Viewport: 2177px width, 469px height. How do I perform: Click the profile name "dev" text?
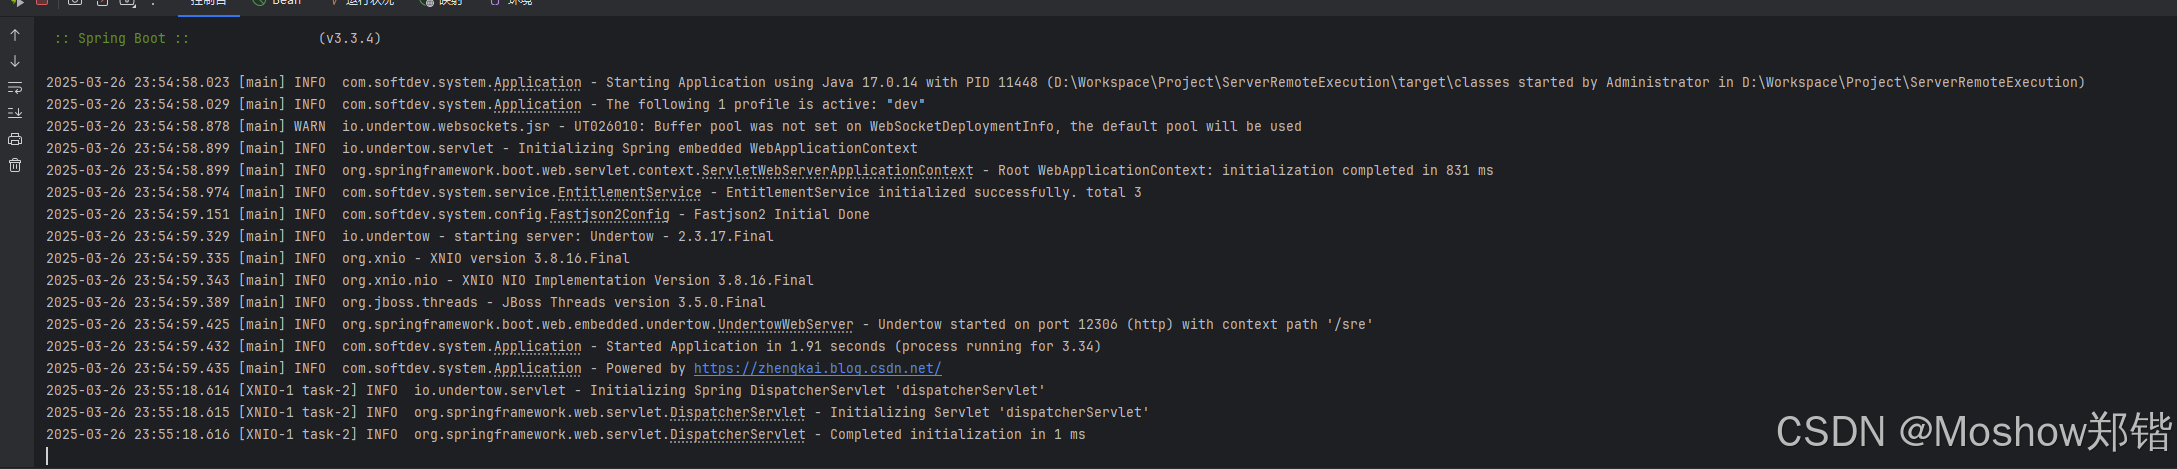906,105
